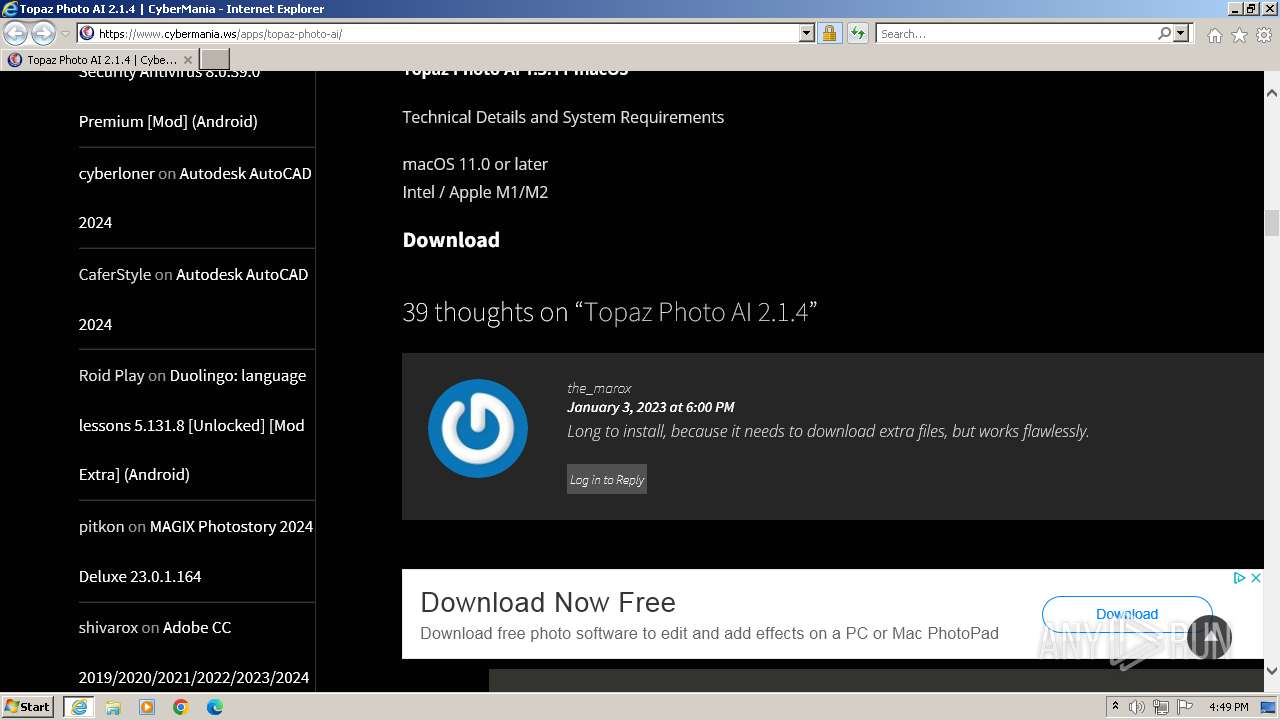The width and height of the screenshot is (1280, 720).
Task: Open the Action Center flag icon
Action: [1183, 707]
